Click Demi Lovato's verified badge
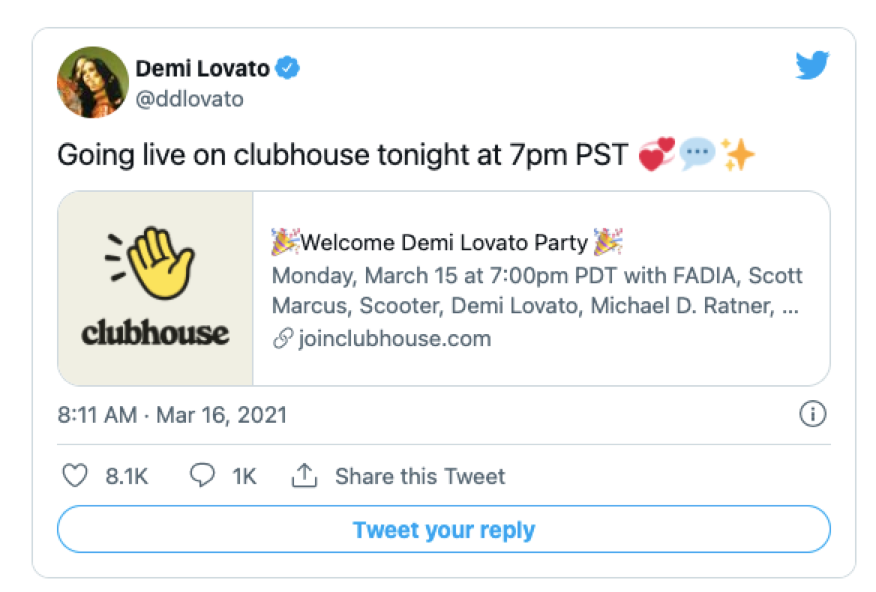Viewport: 876px width, 592px height. 289,68
